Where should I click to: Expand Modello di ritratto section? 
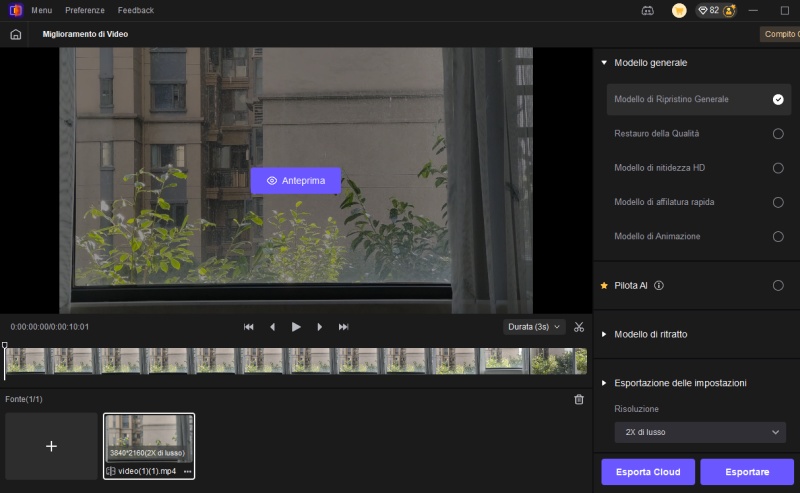click(604, 334)
